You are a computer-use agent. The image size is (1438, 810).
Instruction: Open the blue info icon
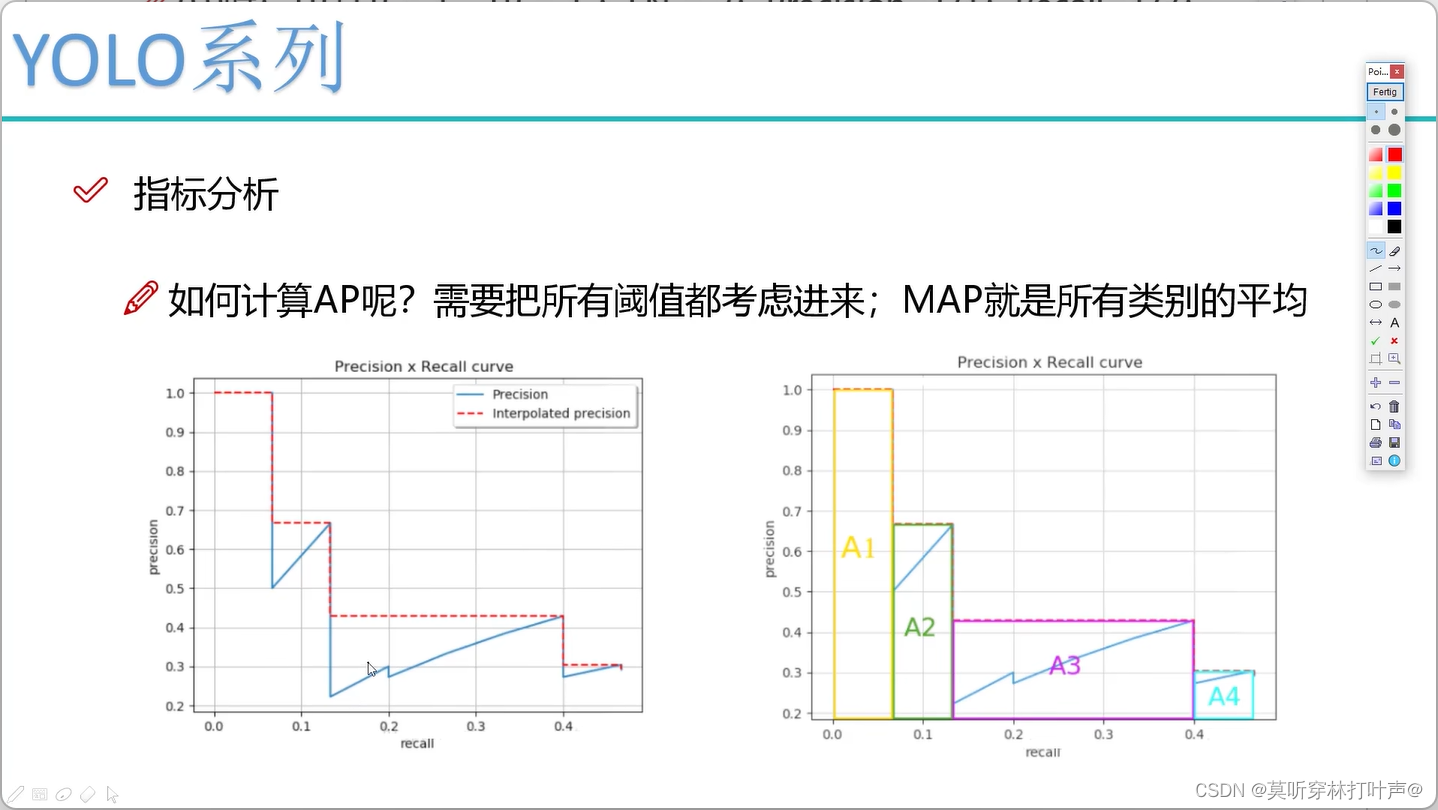(1394, 460)
